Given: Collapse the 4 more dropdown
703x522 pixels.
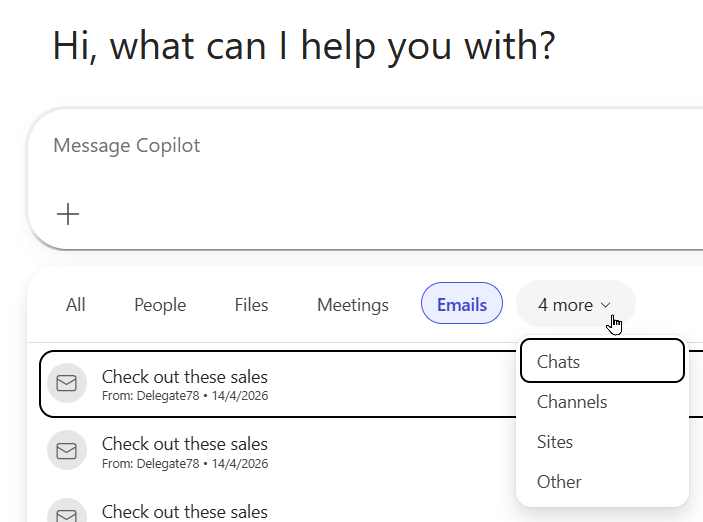Looking at the screenshot, I should point(576,304).
